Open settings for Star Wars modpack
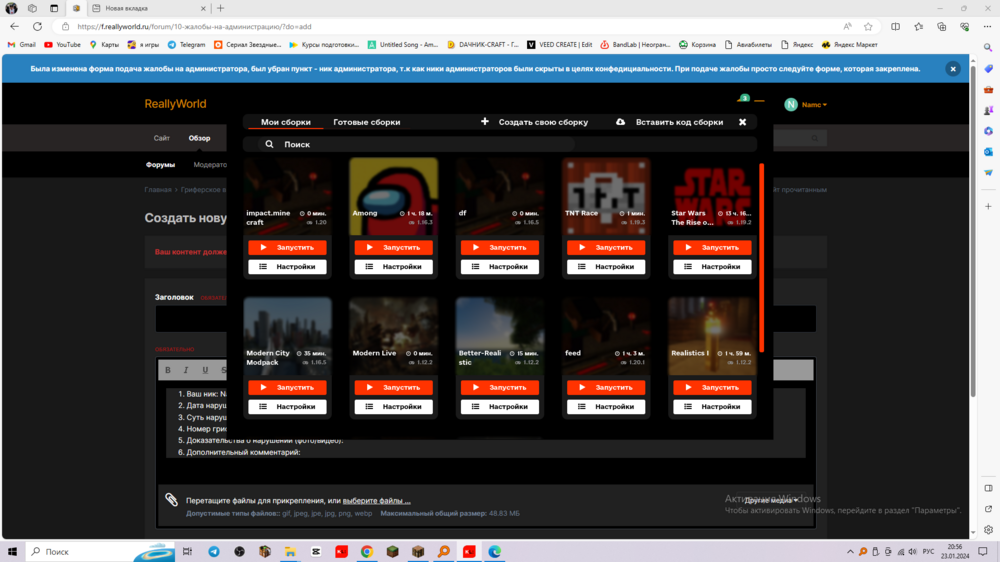Screen dimensions: 1000x562 coord(712,267)
